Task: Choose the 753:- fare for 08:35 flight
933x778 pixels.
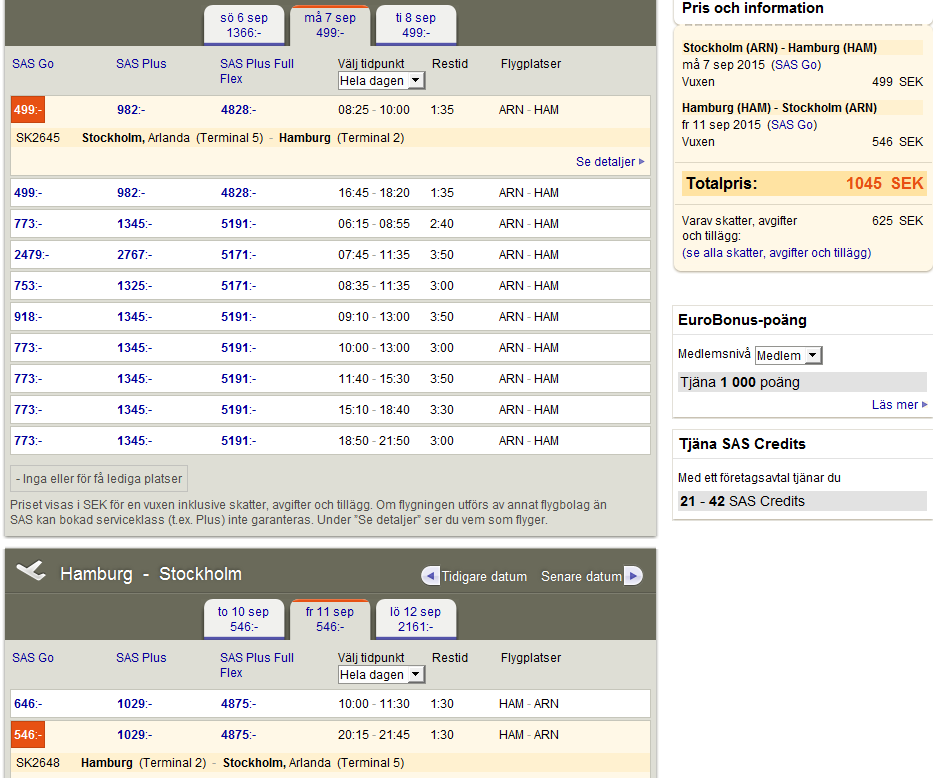Action: tap(28, 286)
